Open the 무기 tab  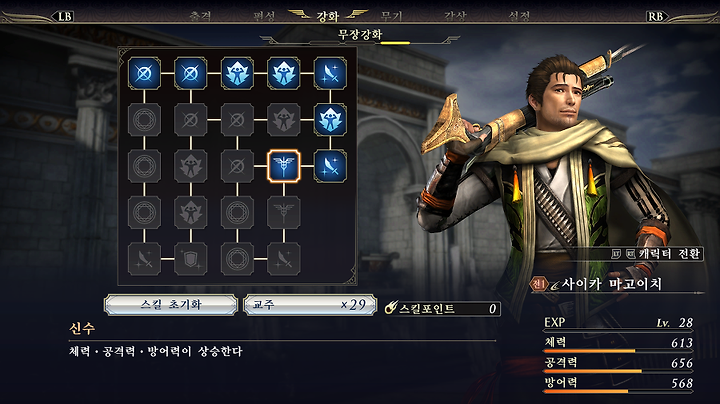(x=392, y=17)
